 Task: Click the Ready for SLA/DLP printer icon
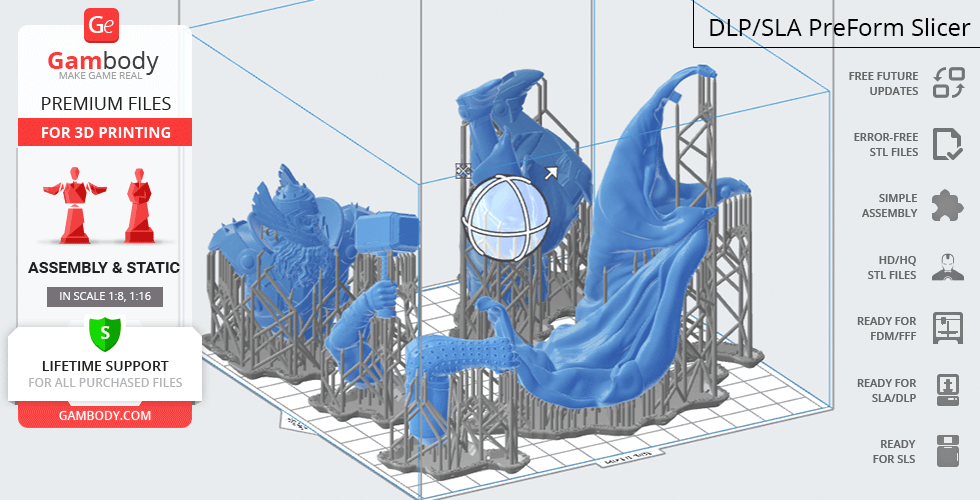coord(947,389)
